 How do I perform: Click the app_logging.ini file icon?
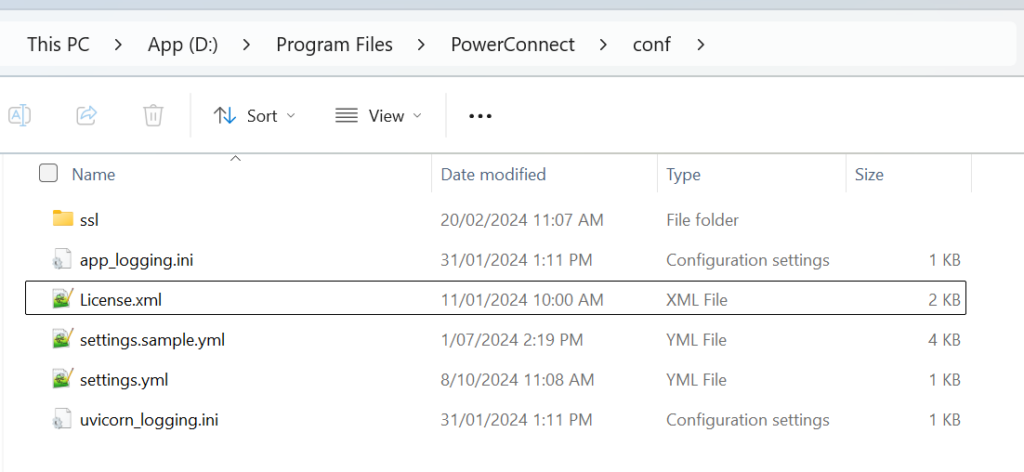[63, 260]
